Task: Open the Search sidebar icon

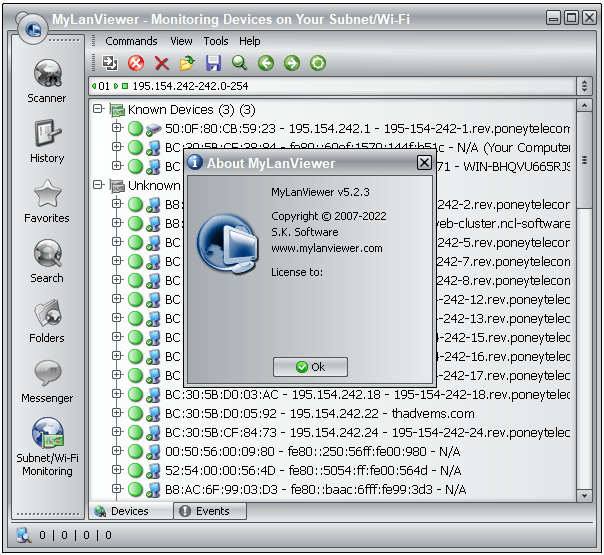Action: (47, 253)
